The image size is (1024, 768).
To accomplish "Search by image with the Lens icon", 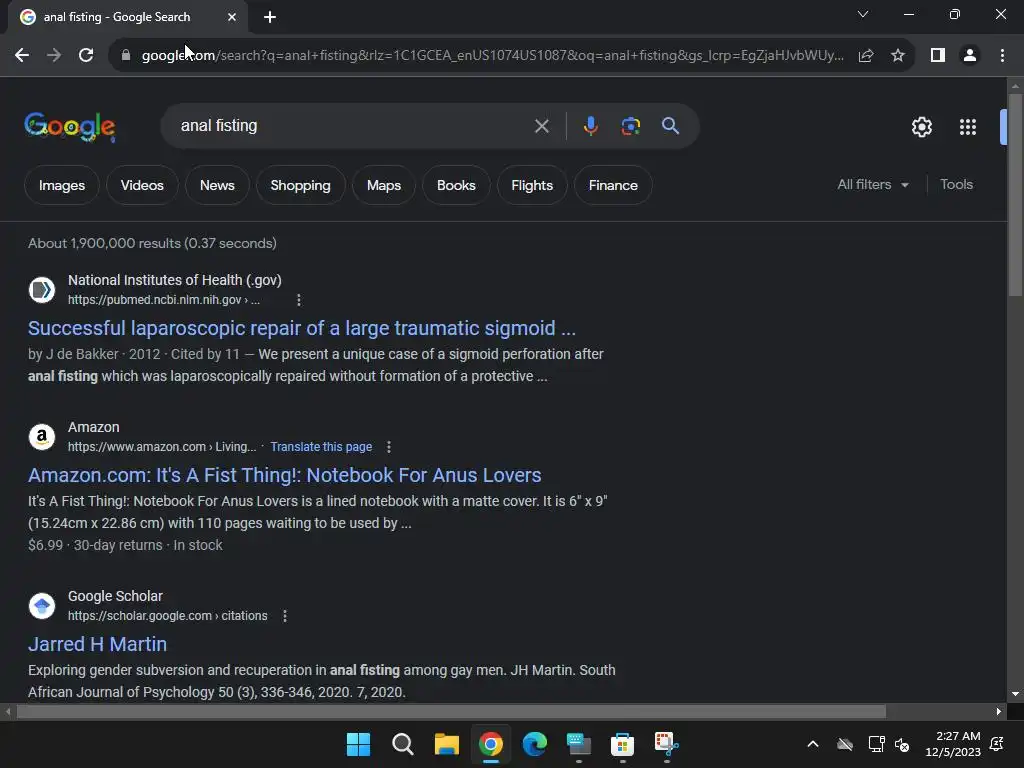I will pyautogui.click(x=630, y=126).
